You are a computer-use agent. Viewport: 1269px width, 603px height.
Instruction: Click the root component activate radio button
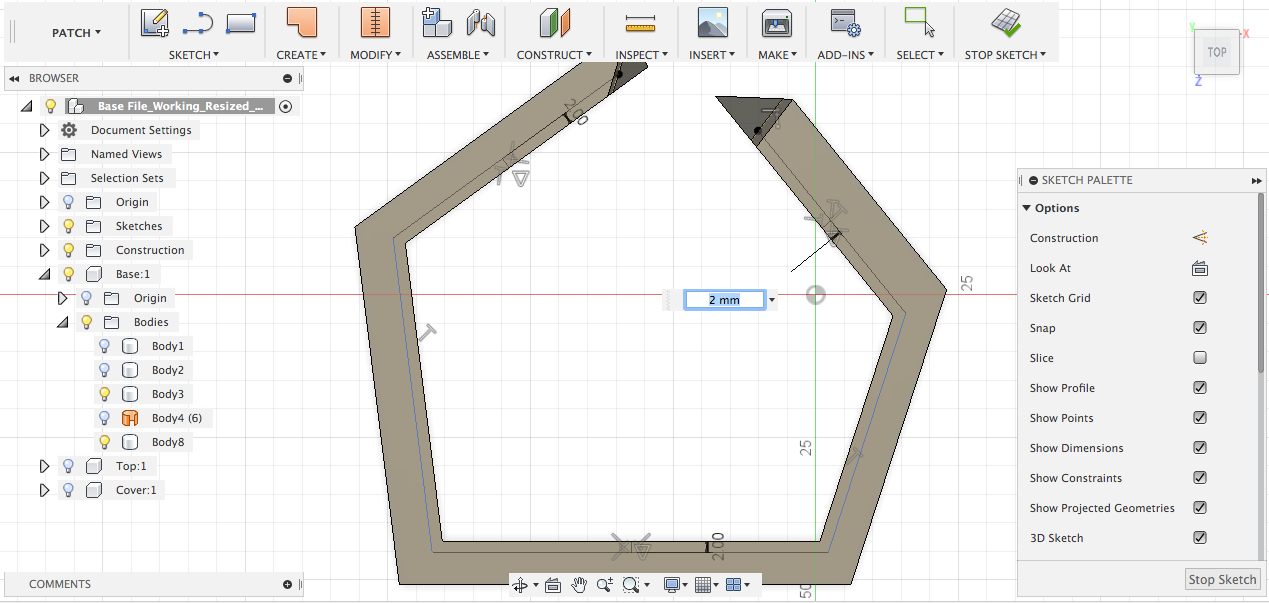click(x=286, y=106)
